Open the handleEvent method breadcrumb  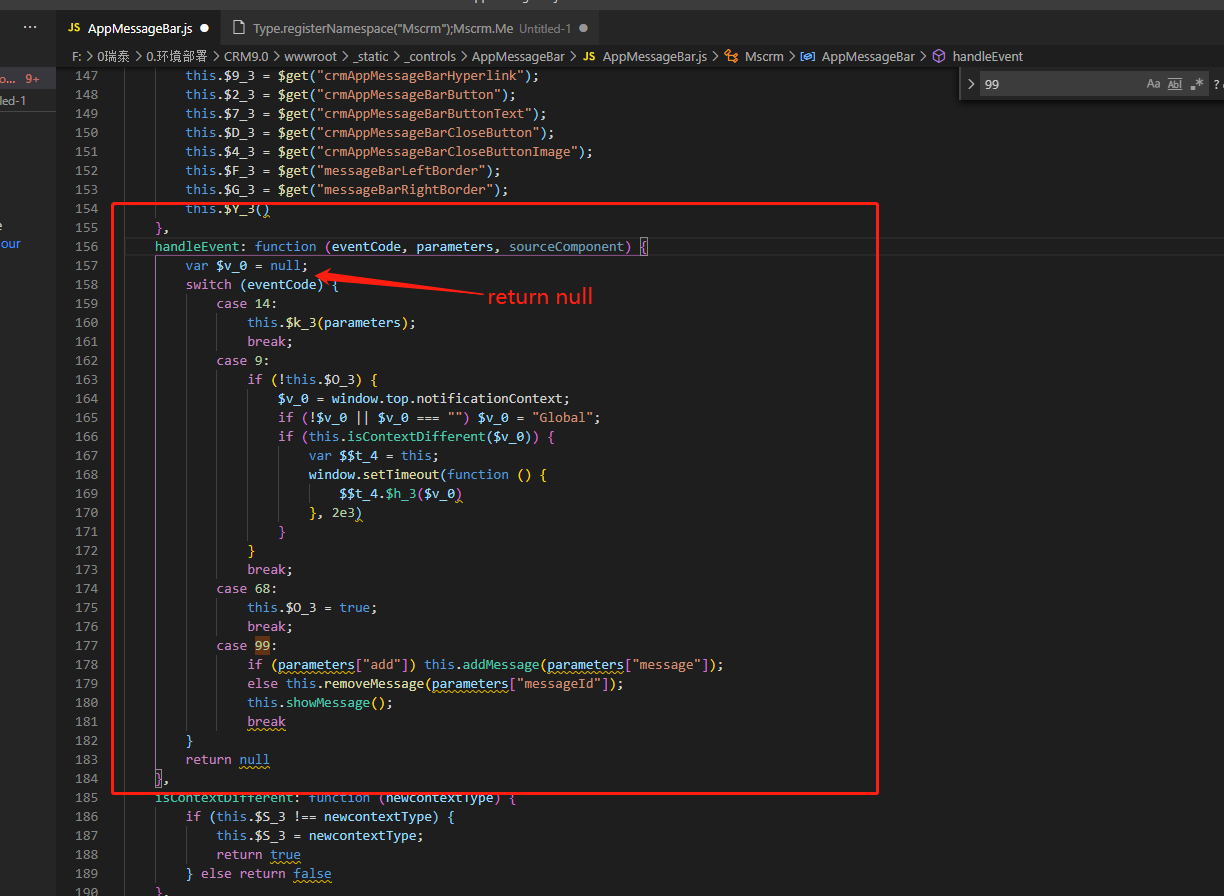click(x=987, y=57)
